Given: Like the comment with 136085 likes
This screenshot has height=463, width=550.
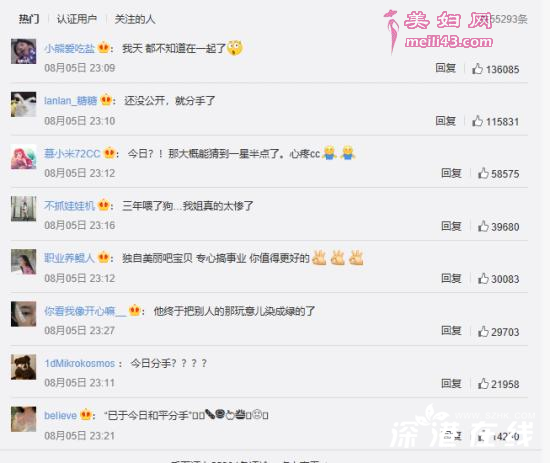Looking at the screenshot, I should pyautogui.click(x=477, y=68).
